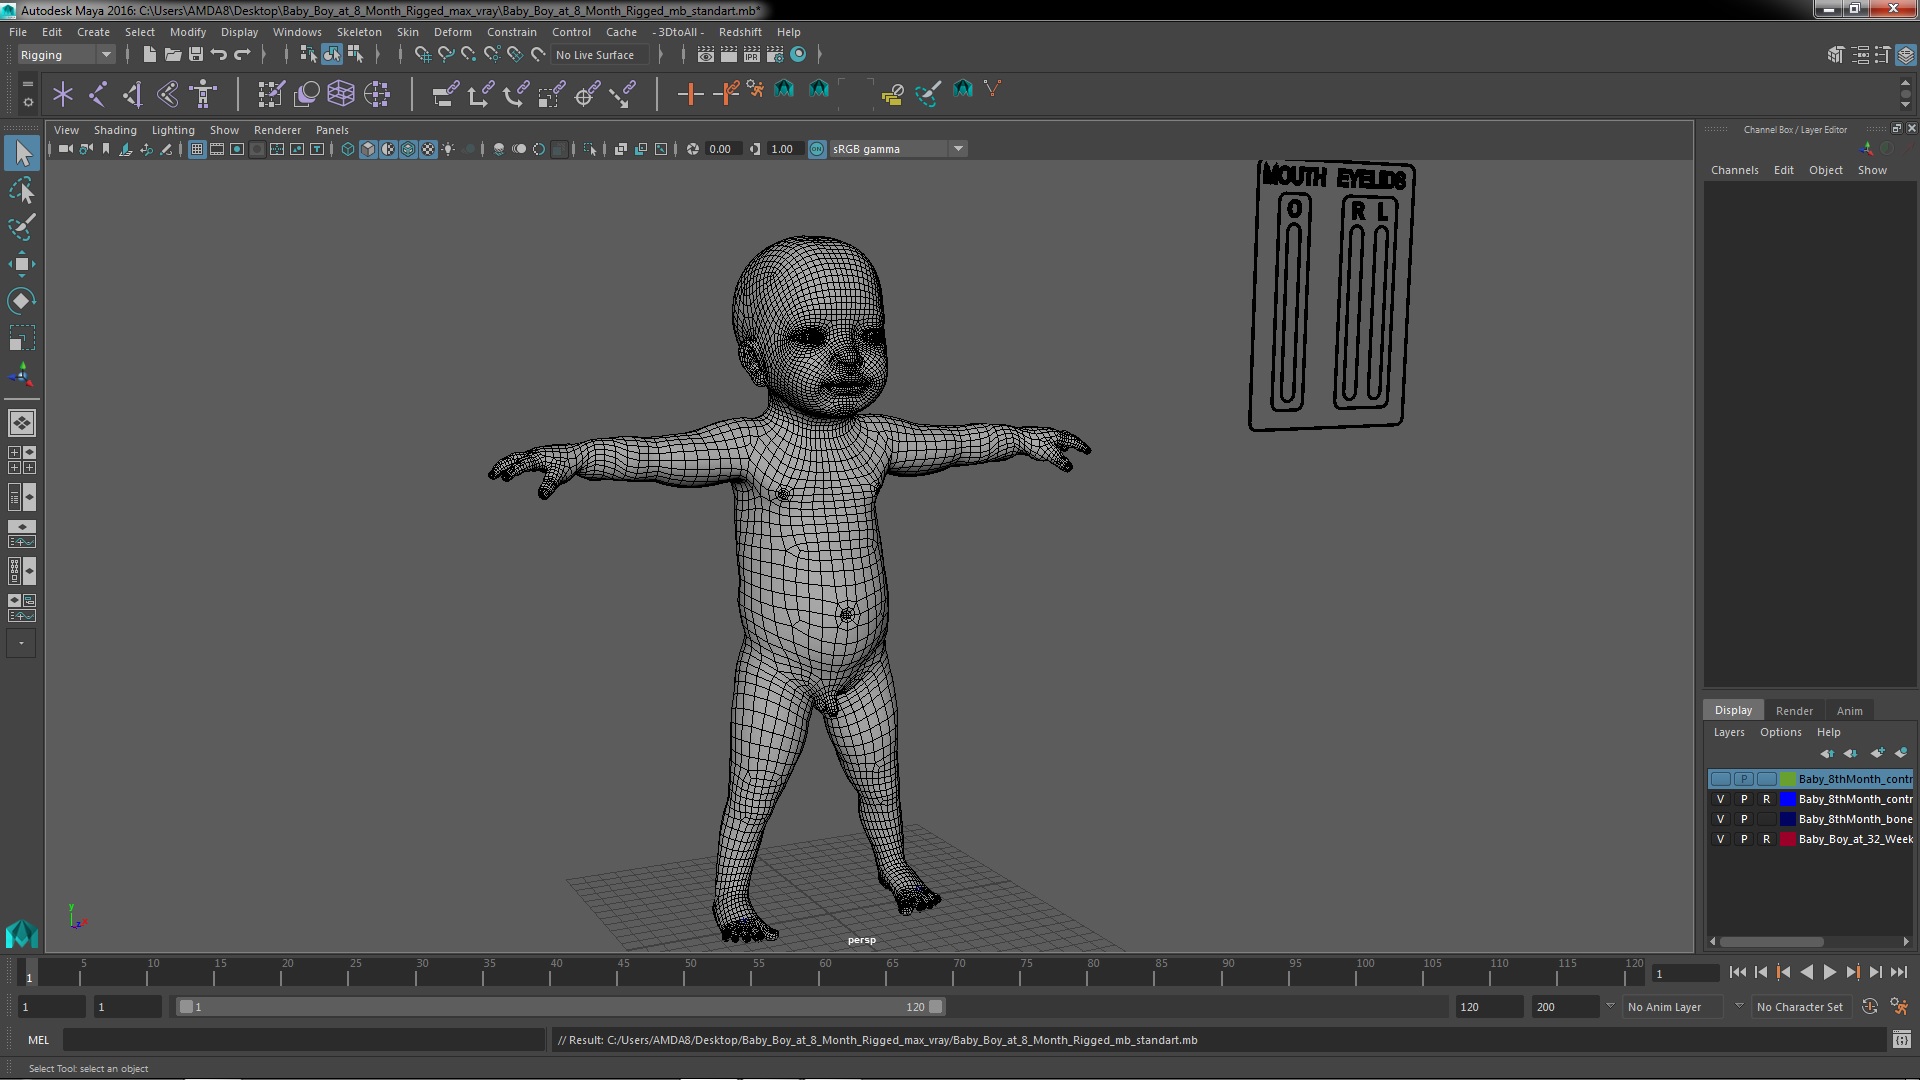Go to start of playback range

(x=1737, y=972)
